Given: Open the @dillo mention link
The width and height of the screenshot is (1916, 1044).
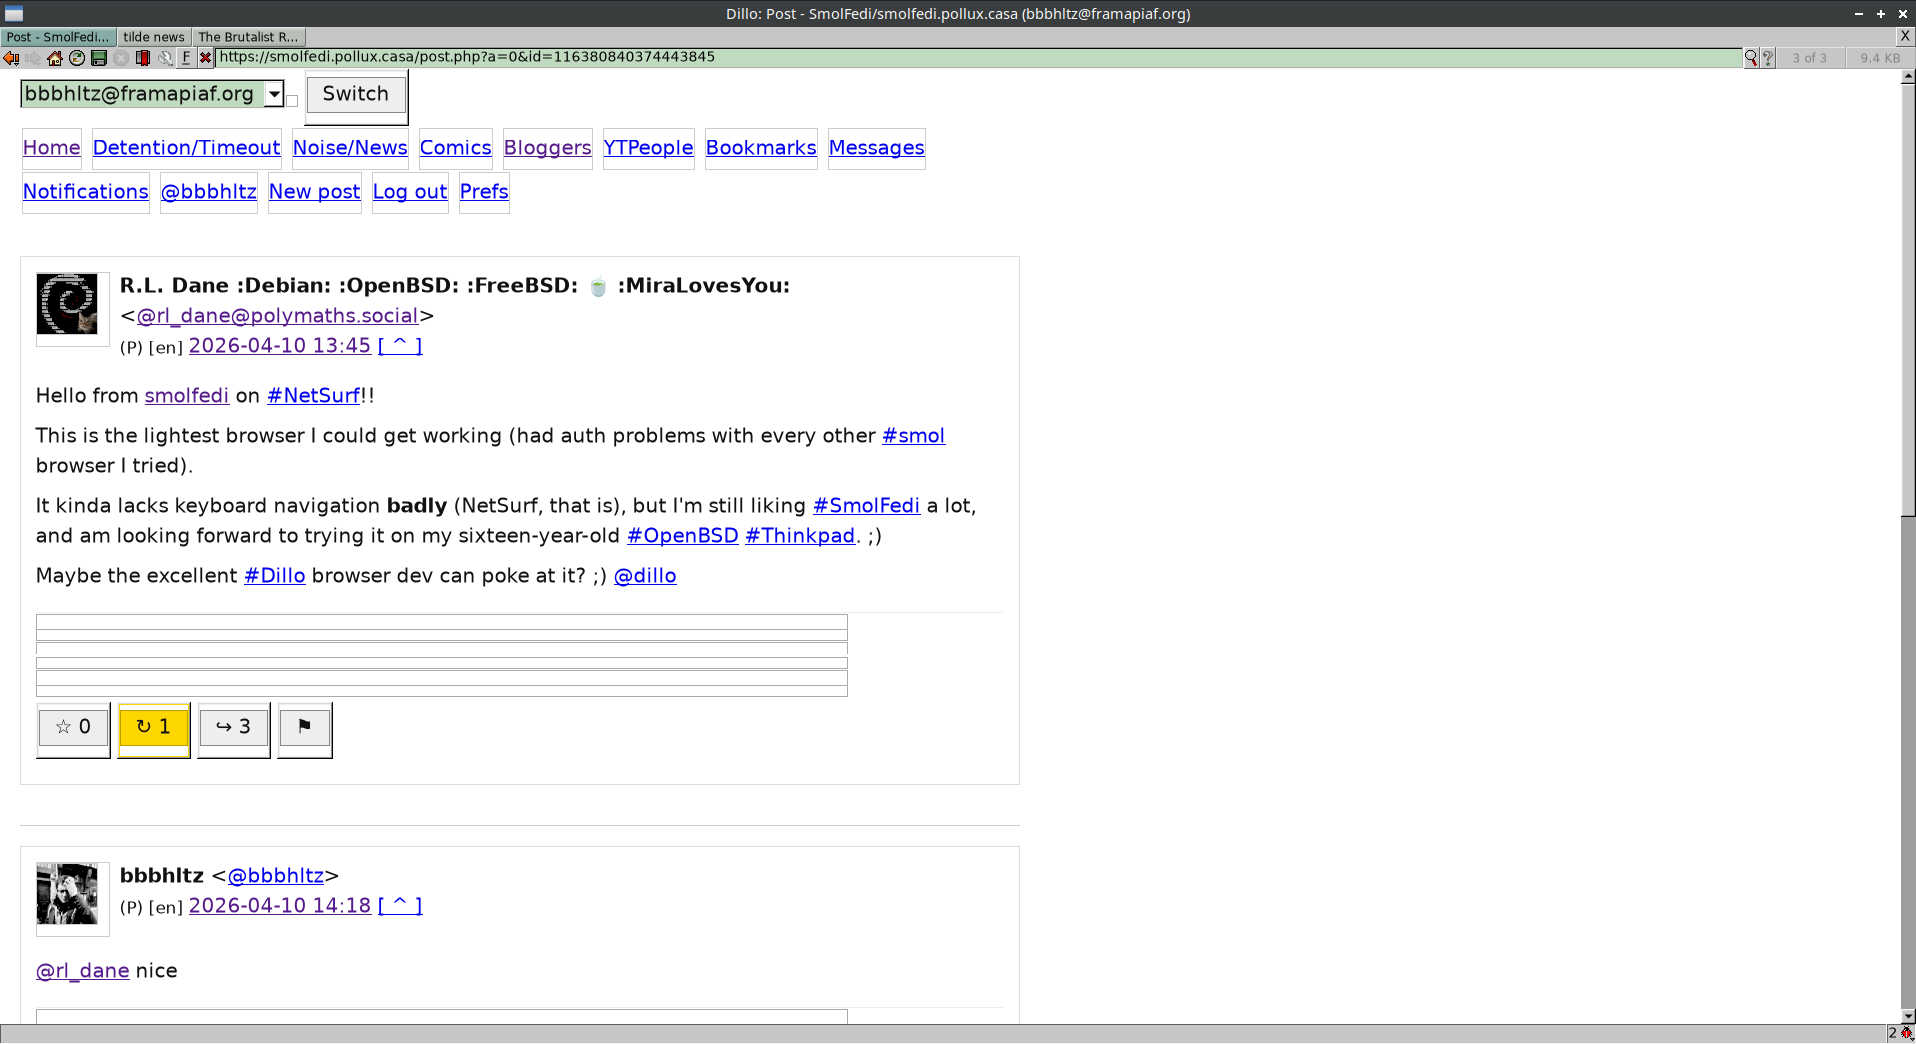Looking at the screenshot, I should (645, 576).
